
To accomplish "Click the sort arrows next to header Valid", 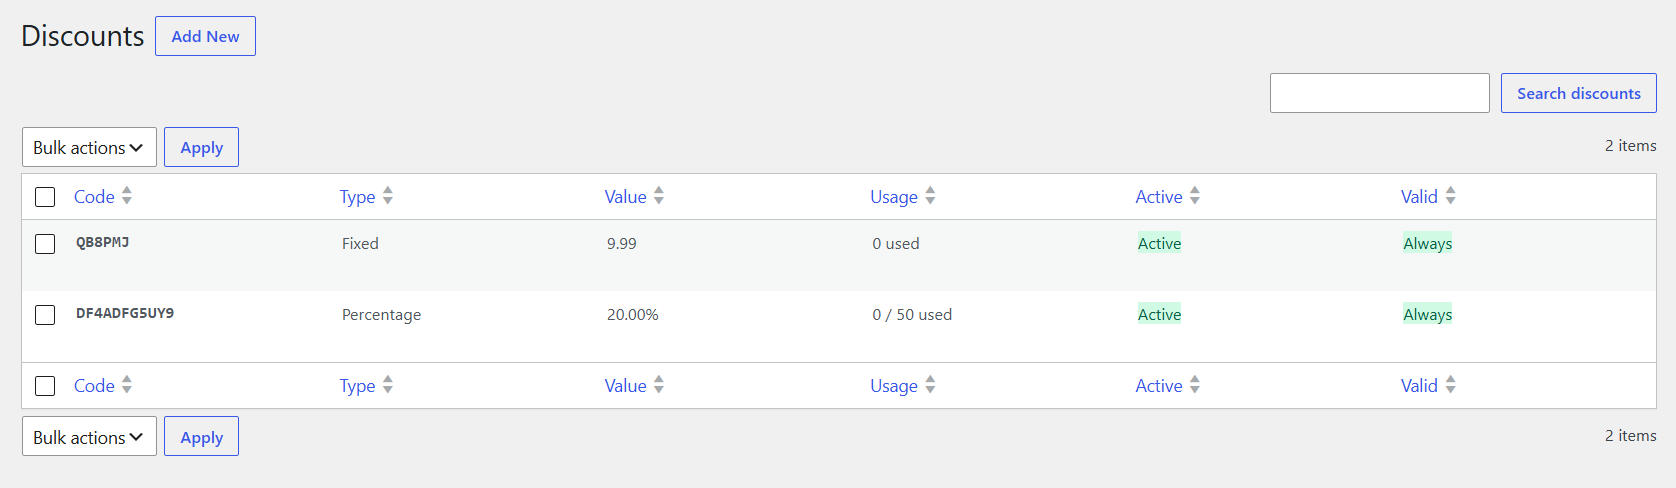I will [1451, 196].
